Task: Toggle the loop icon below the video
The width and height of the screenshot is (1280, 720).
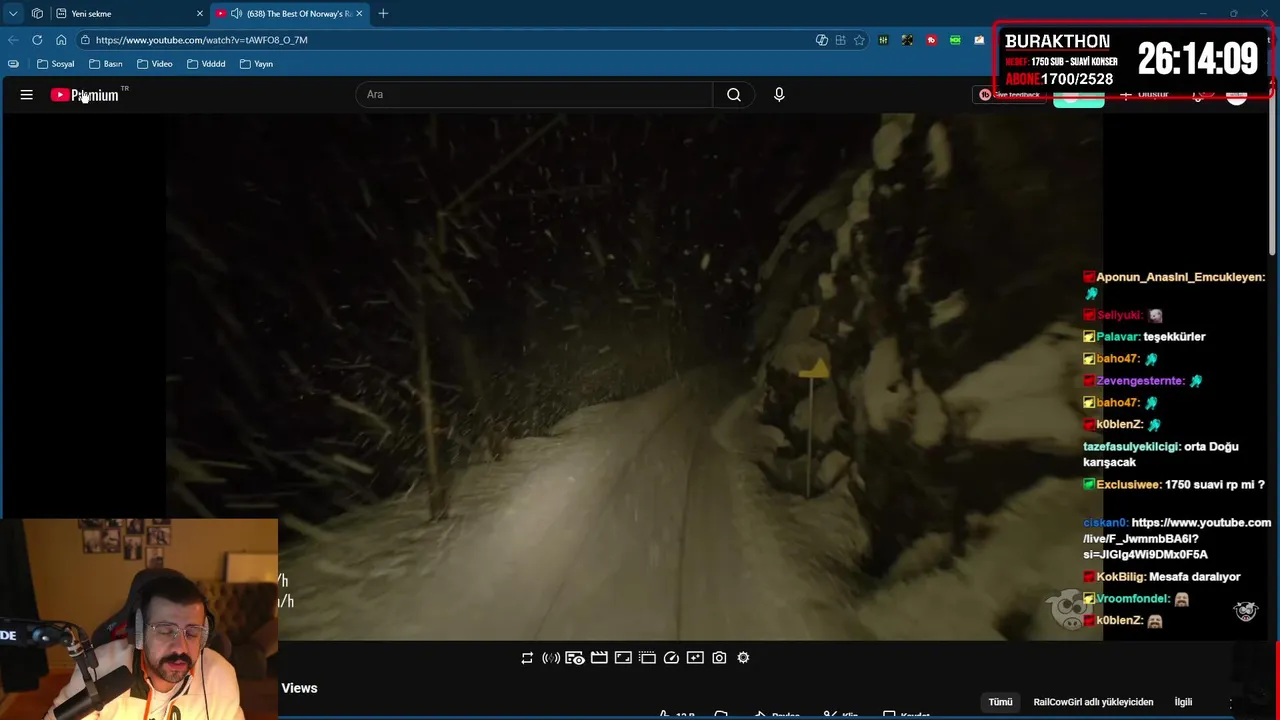Action: click(527, 658)
